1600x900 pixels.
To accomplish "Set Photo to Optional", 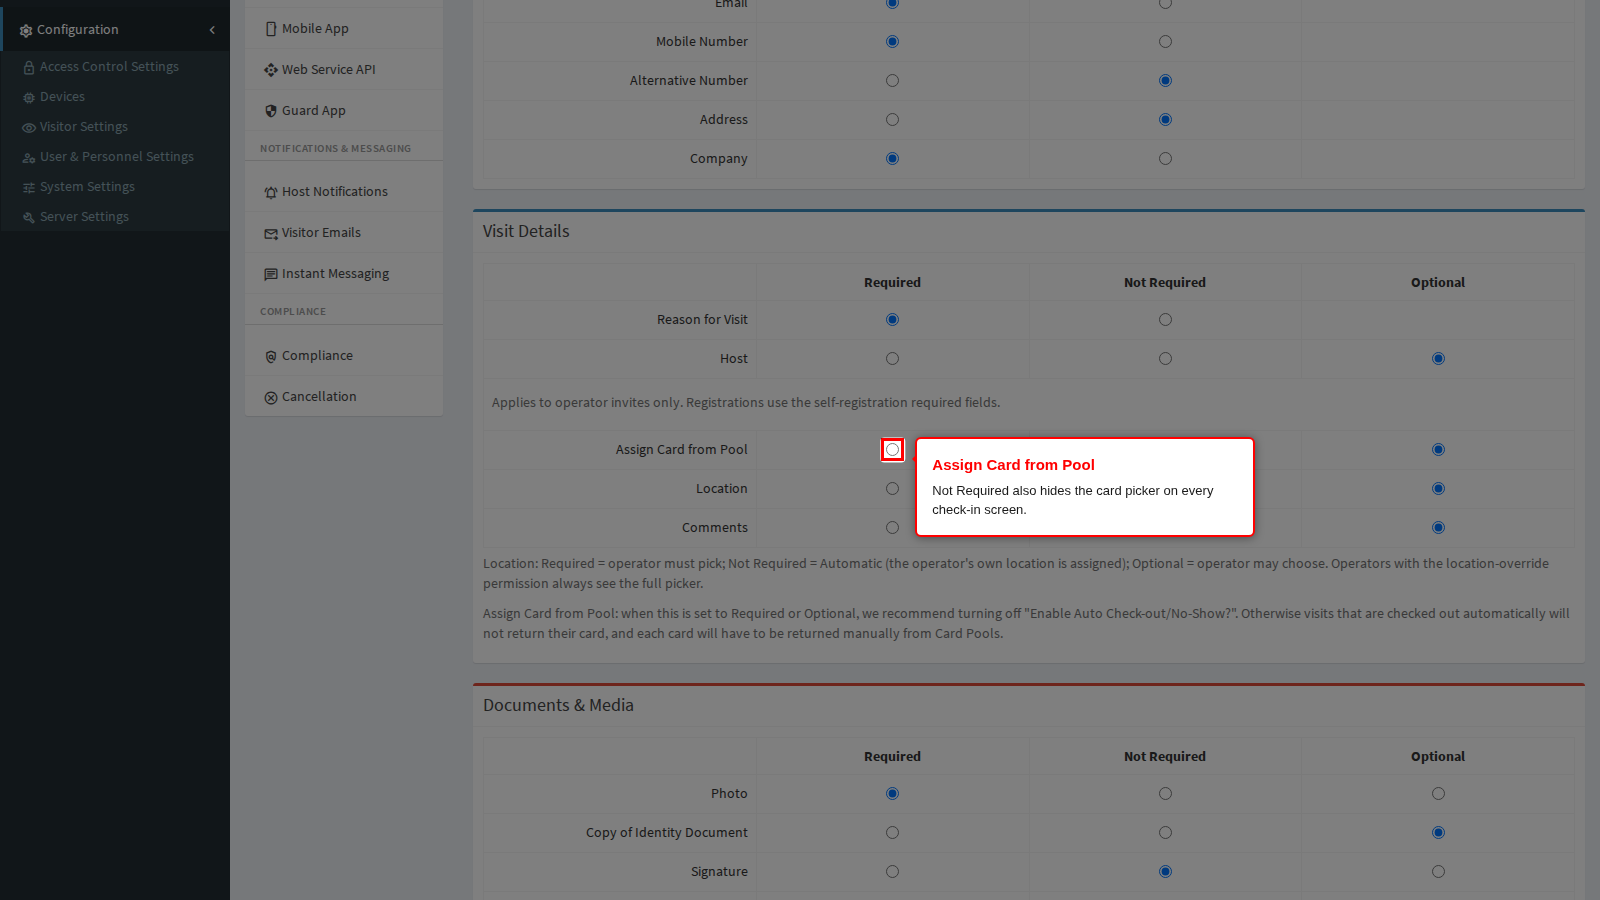I will point(1438,794).
